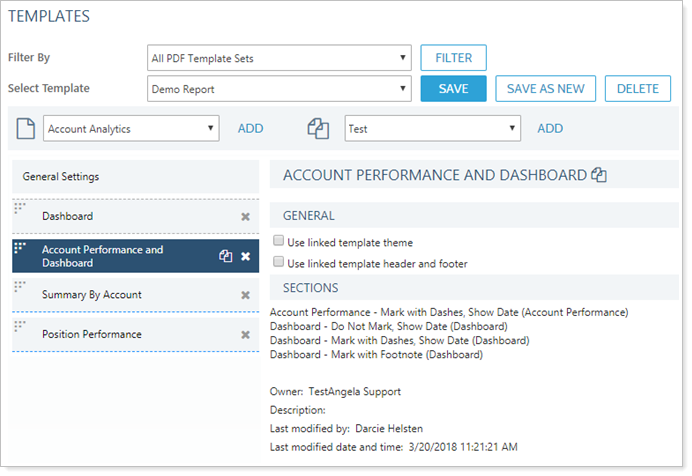Open the Filter By template sets dropdown
This screenshot has height=476, width=692.
coord(278,58)
